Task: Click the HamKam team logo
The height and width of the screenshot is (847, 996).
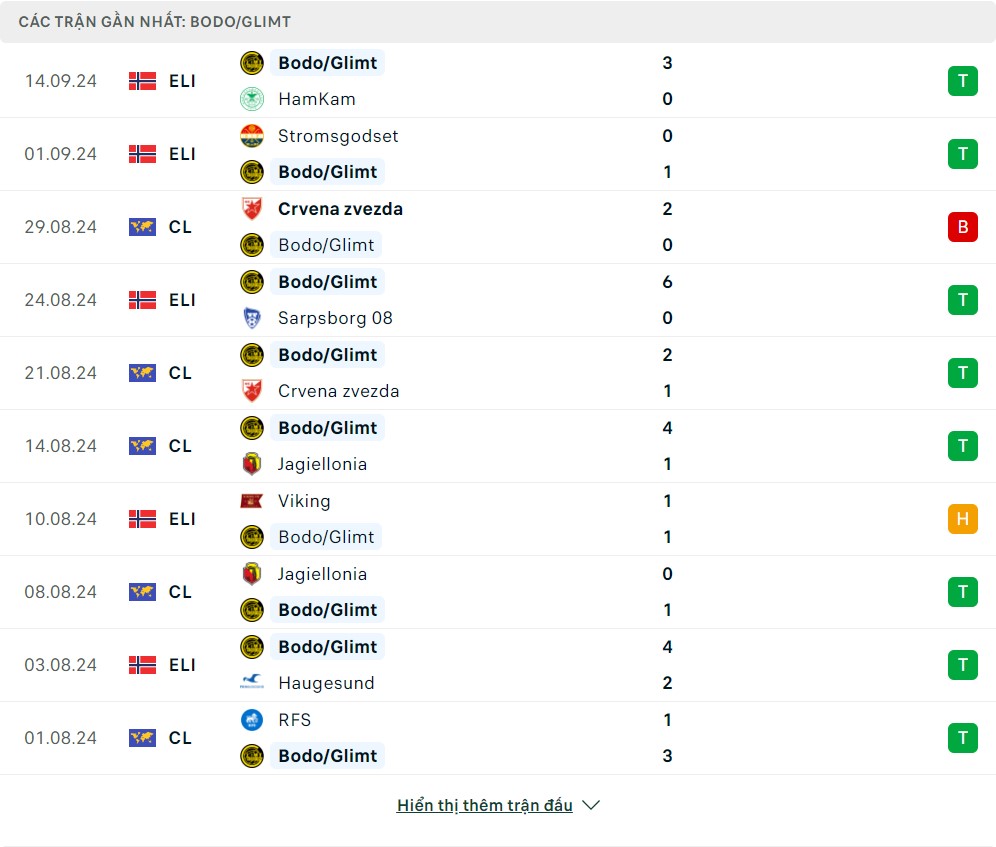Action: pos(252,99)
